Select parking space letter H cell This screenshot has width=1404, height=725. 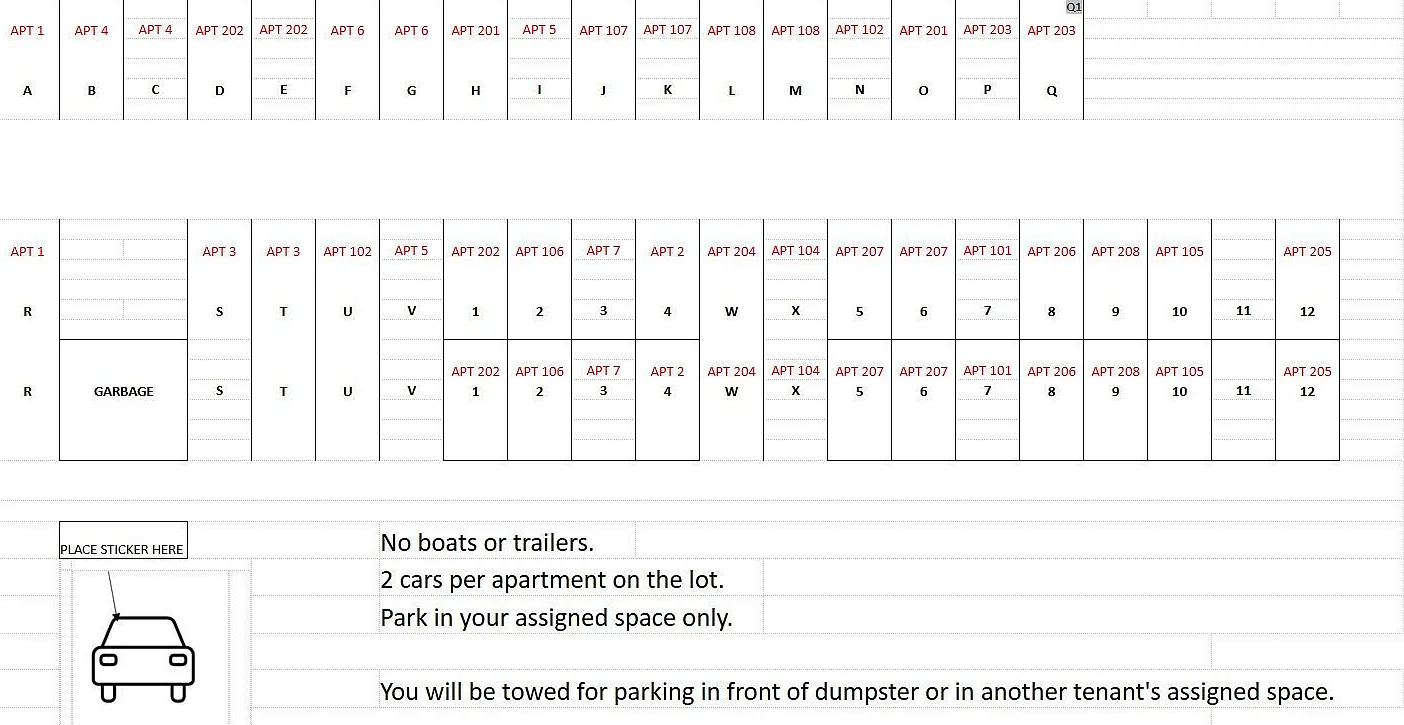tap(475, 90)
